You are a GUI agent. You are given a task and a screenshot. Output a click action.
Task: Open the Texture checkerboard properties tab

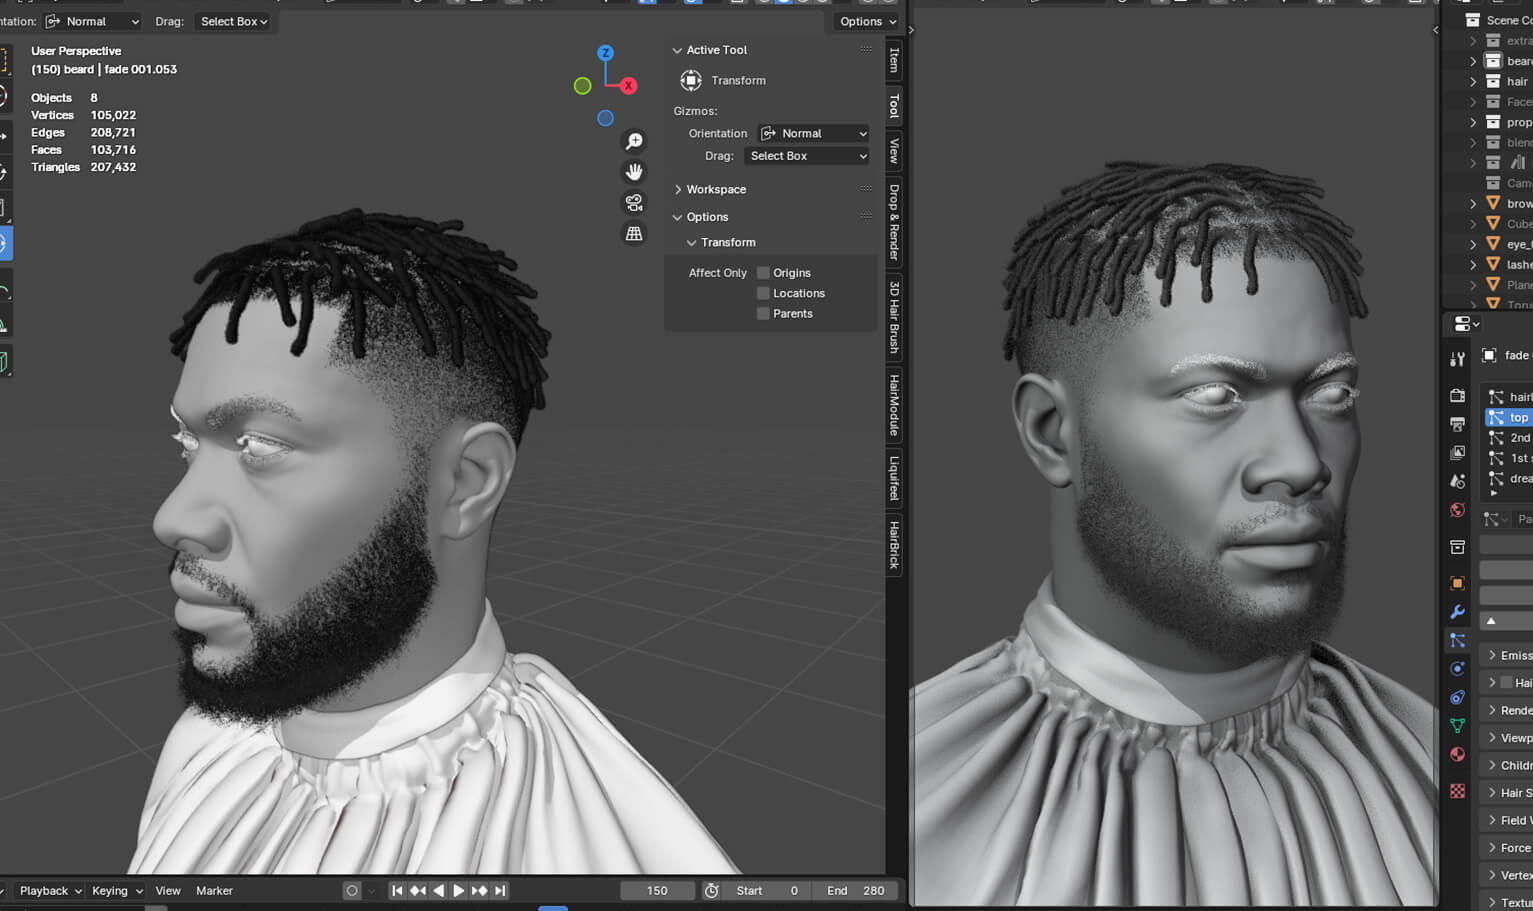[1457, 791]
